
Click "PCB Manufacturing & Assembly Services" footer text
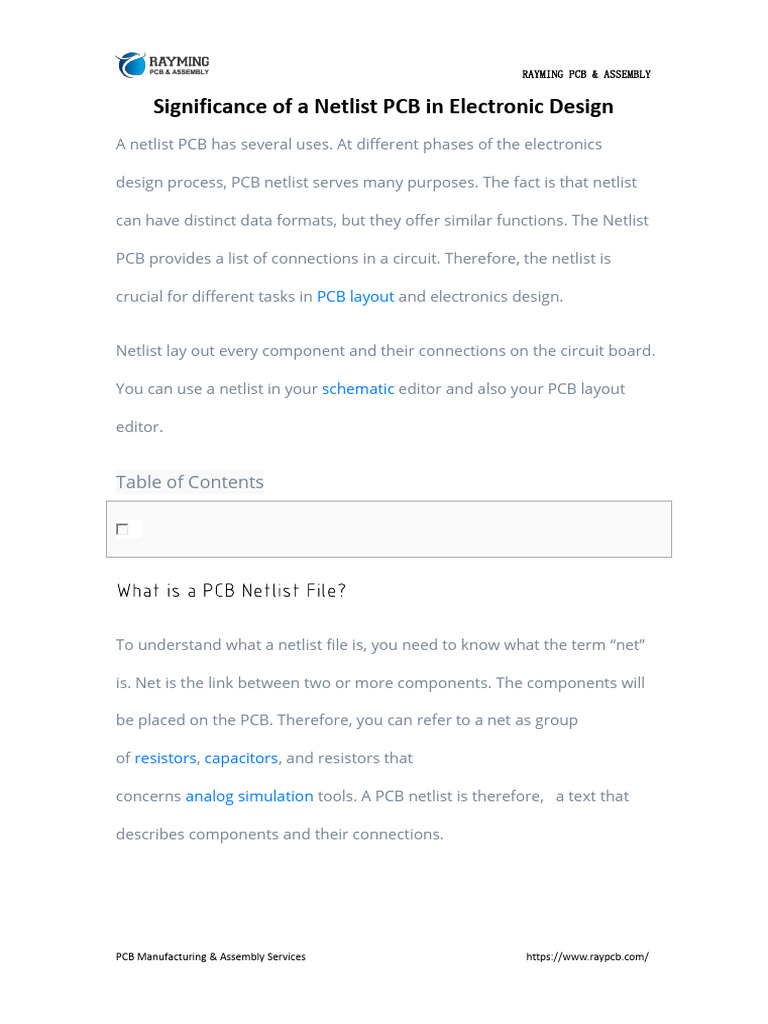pos(211,957)
